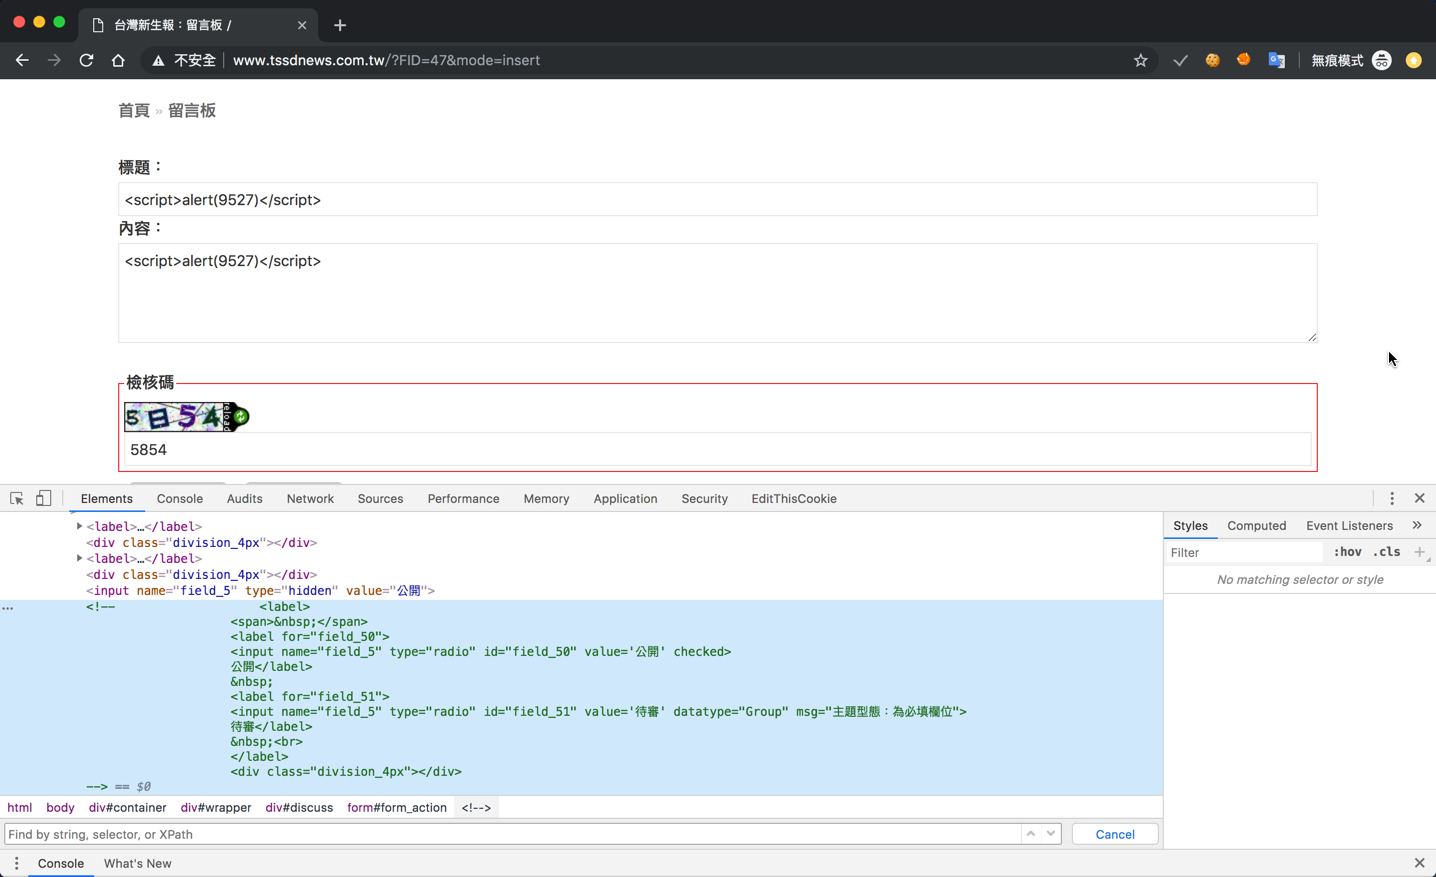This screenshot has height=877, width=1436.
Task: Click the address bar URL
Action: point(386,60)
